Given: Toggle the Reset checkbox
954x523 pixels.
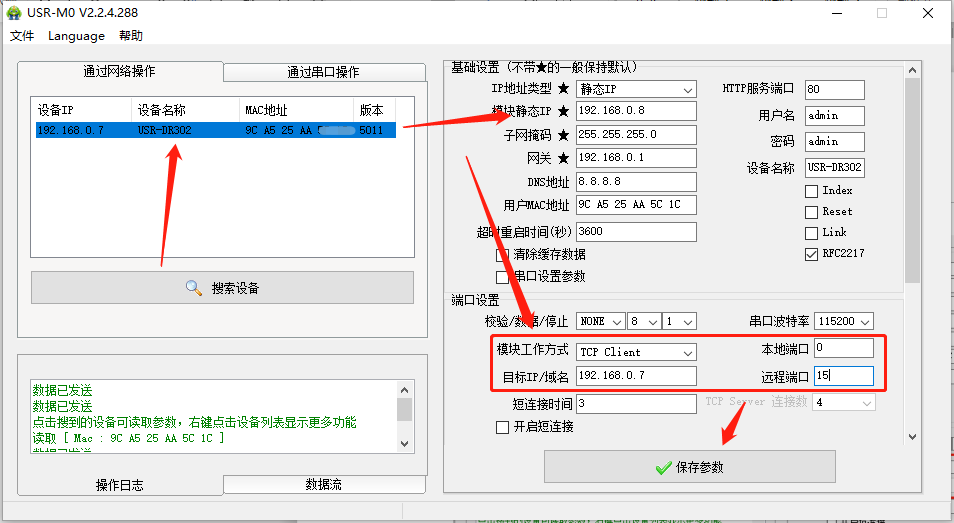Looking at the screenshot, I should (811, 212).
